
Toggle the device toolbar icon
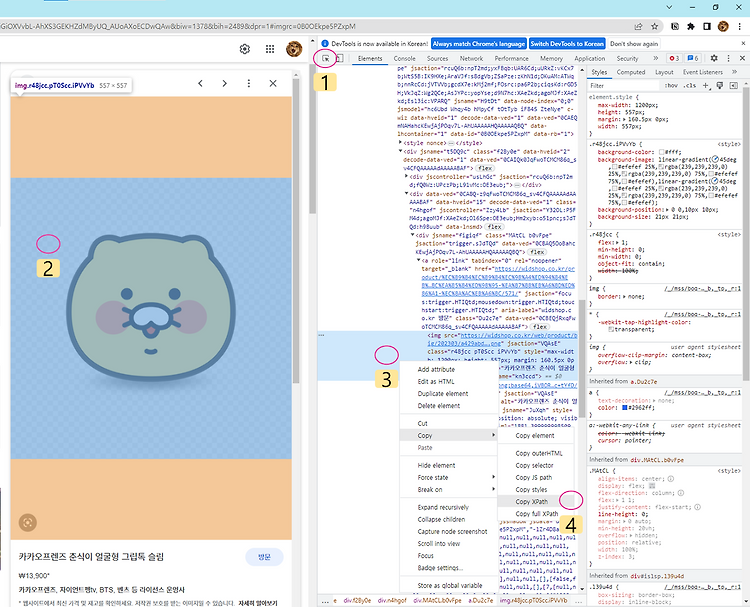pos(339,58)
